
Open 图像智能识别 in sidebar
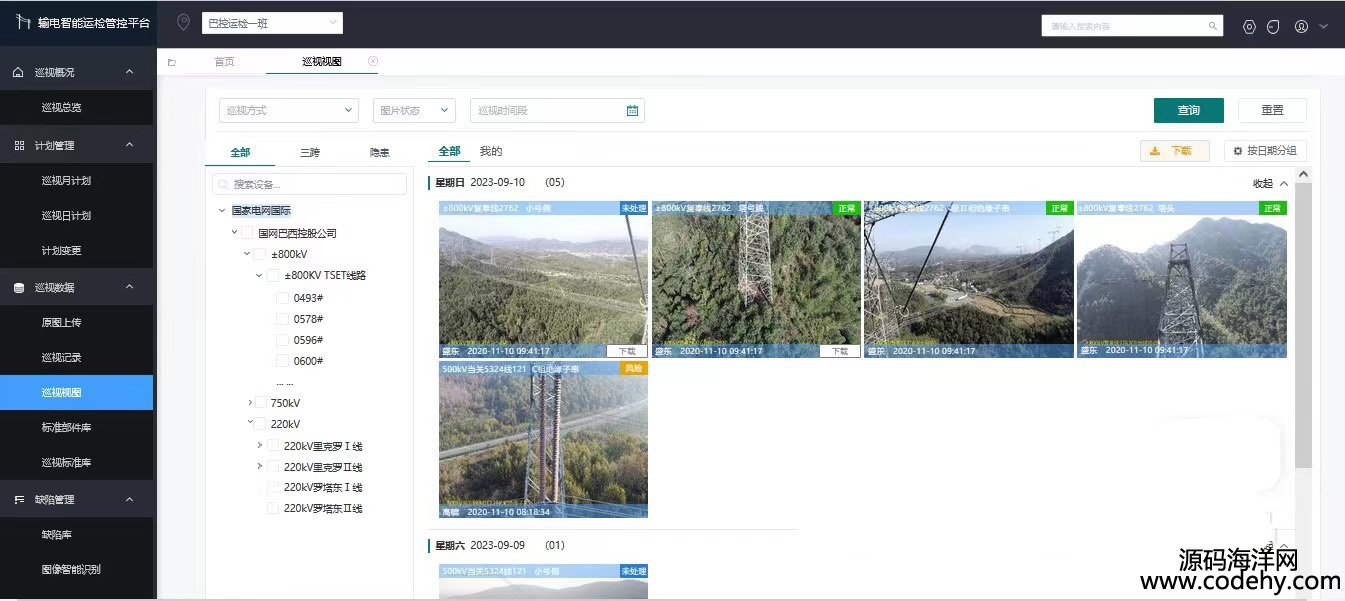[71, 570]
